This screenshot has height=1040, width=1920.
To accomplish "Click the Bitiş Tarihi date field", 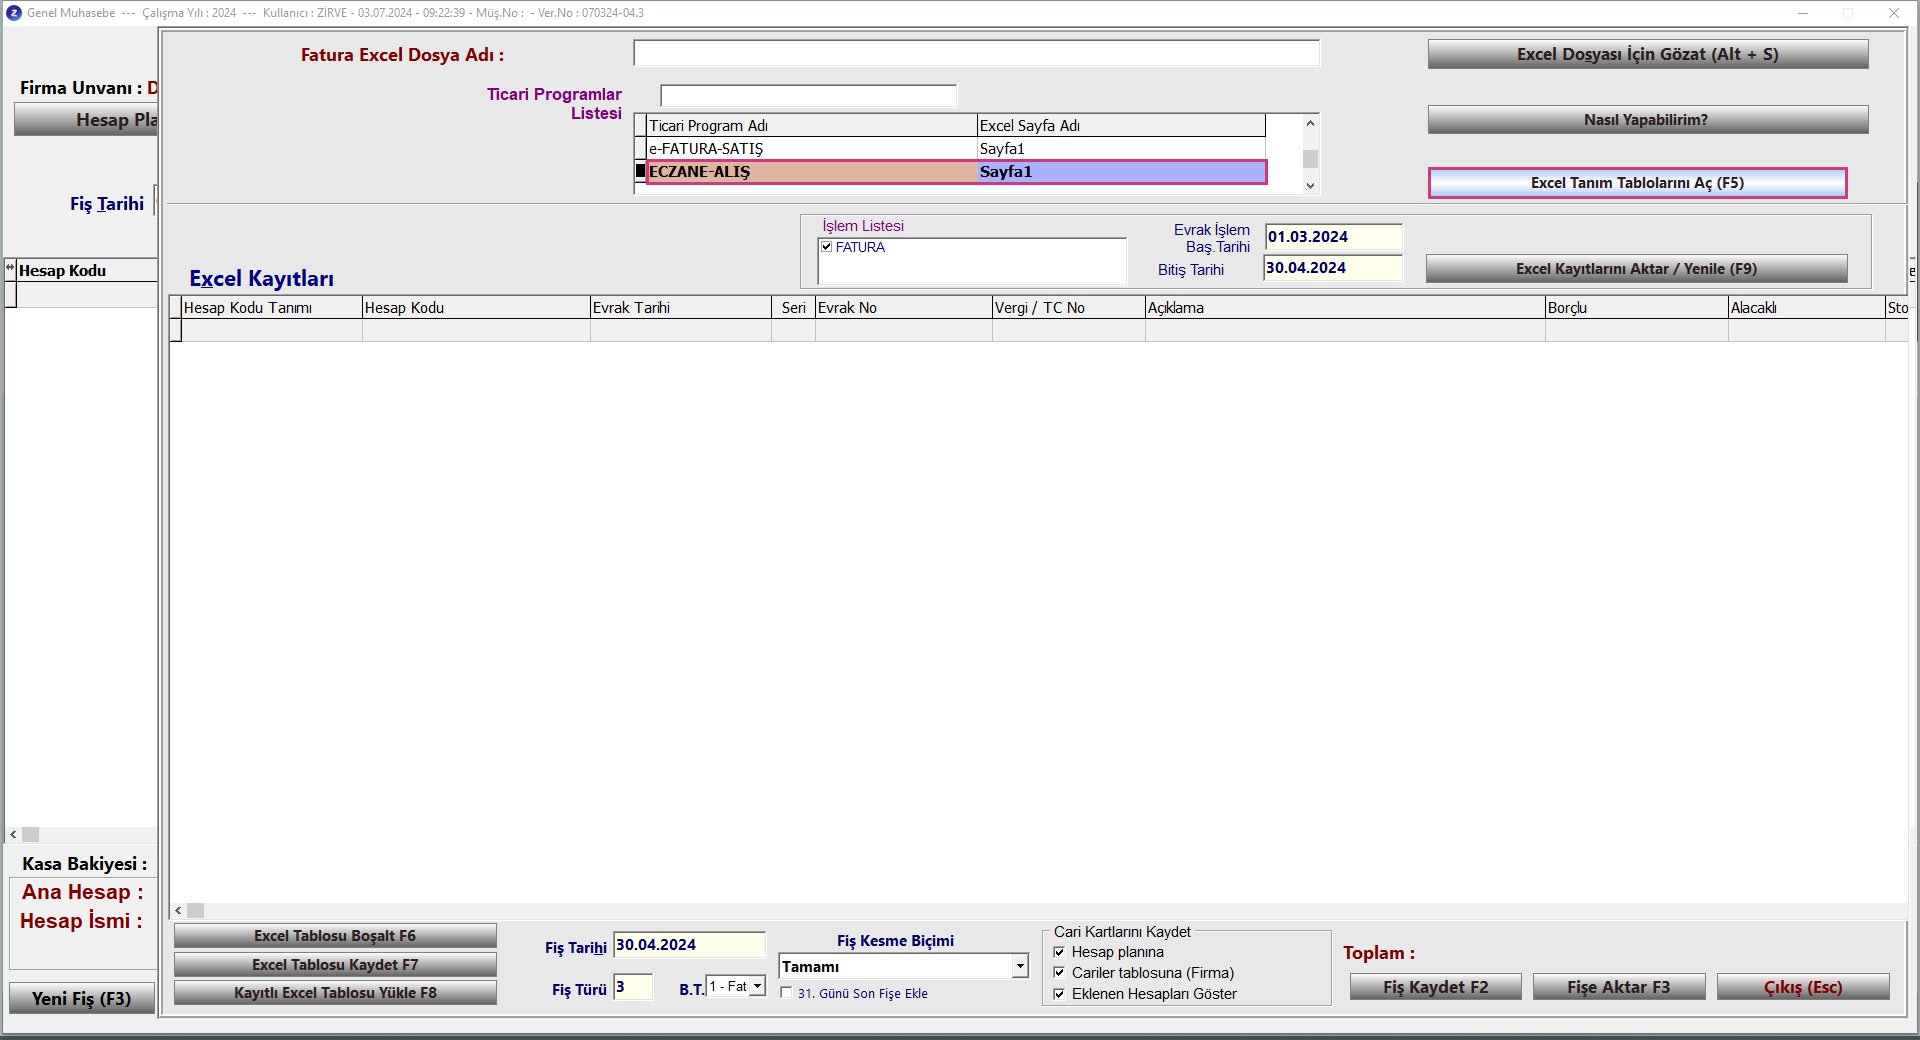I will (x=1332, y=268).
